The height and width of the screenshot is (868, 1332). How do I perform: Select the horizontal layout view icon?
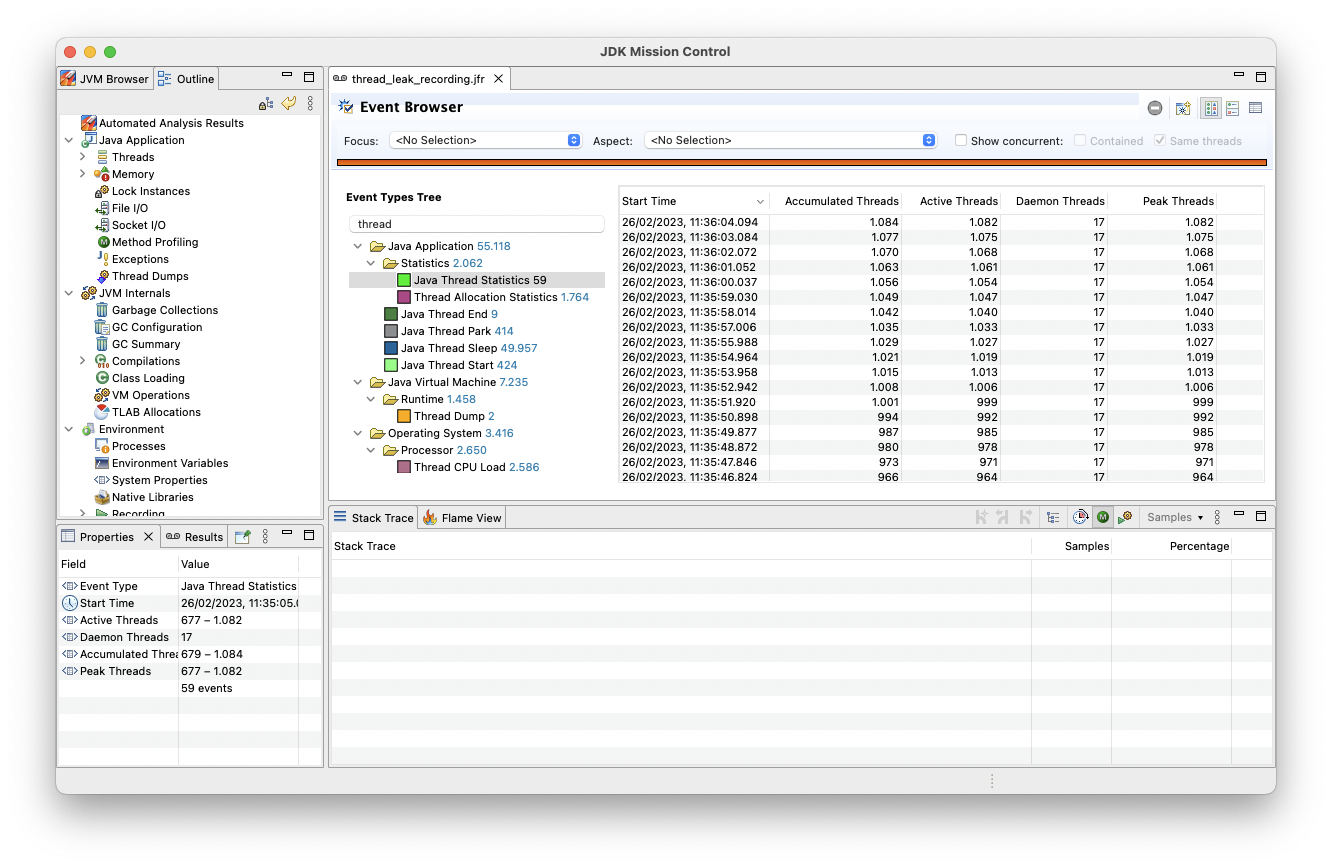[x=1234, y=107]
